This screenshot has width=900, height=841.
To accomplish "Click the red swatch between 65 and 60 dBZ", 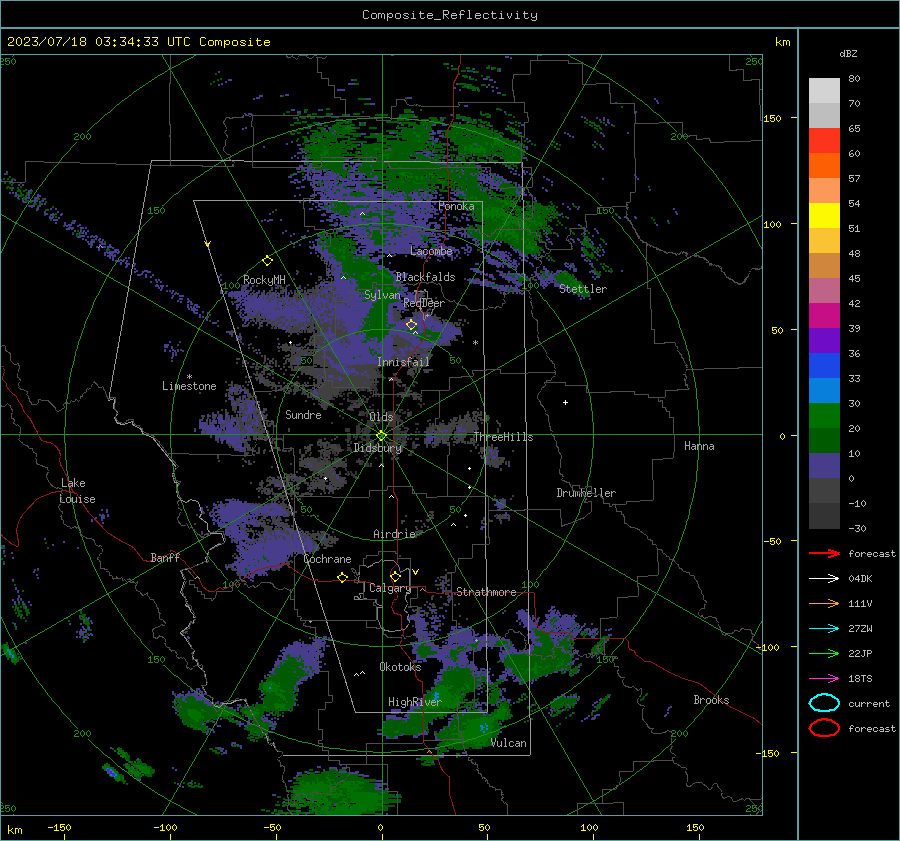I will click(x=824, y=141).
